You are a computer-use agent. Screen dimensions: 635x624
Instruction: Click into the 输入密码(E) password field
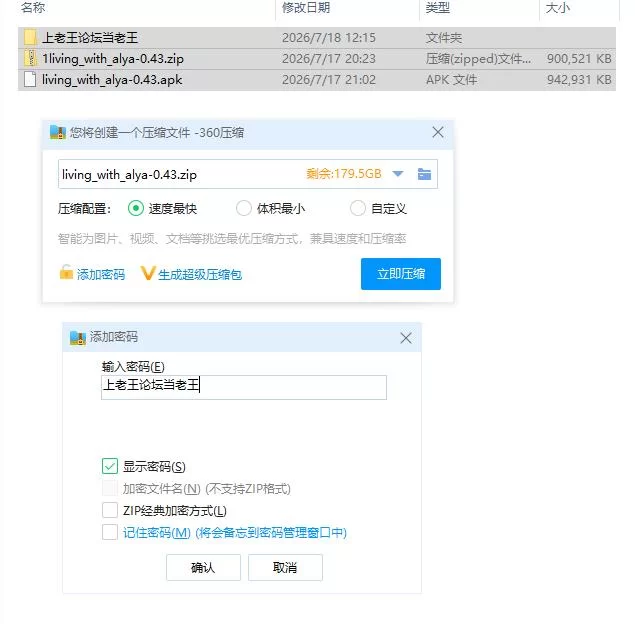(244, 388)
